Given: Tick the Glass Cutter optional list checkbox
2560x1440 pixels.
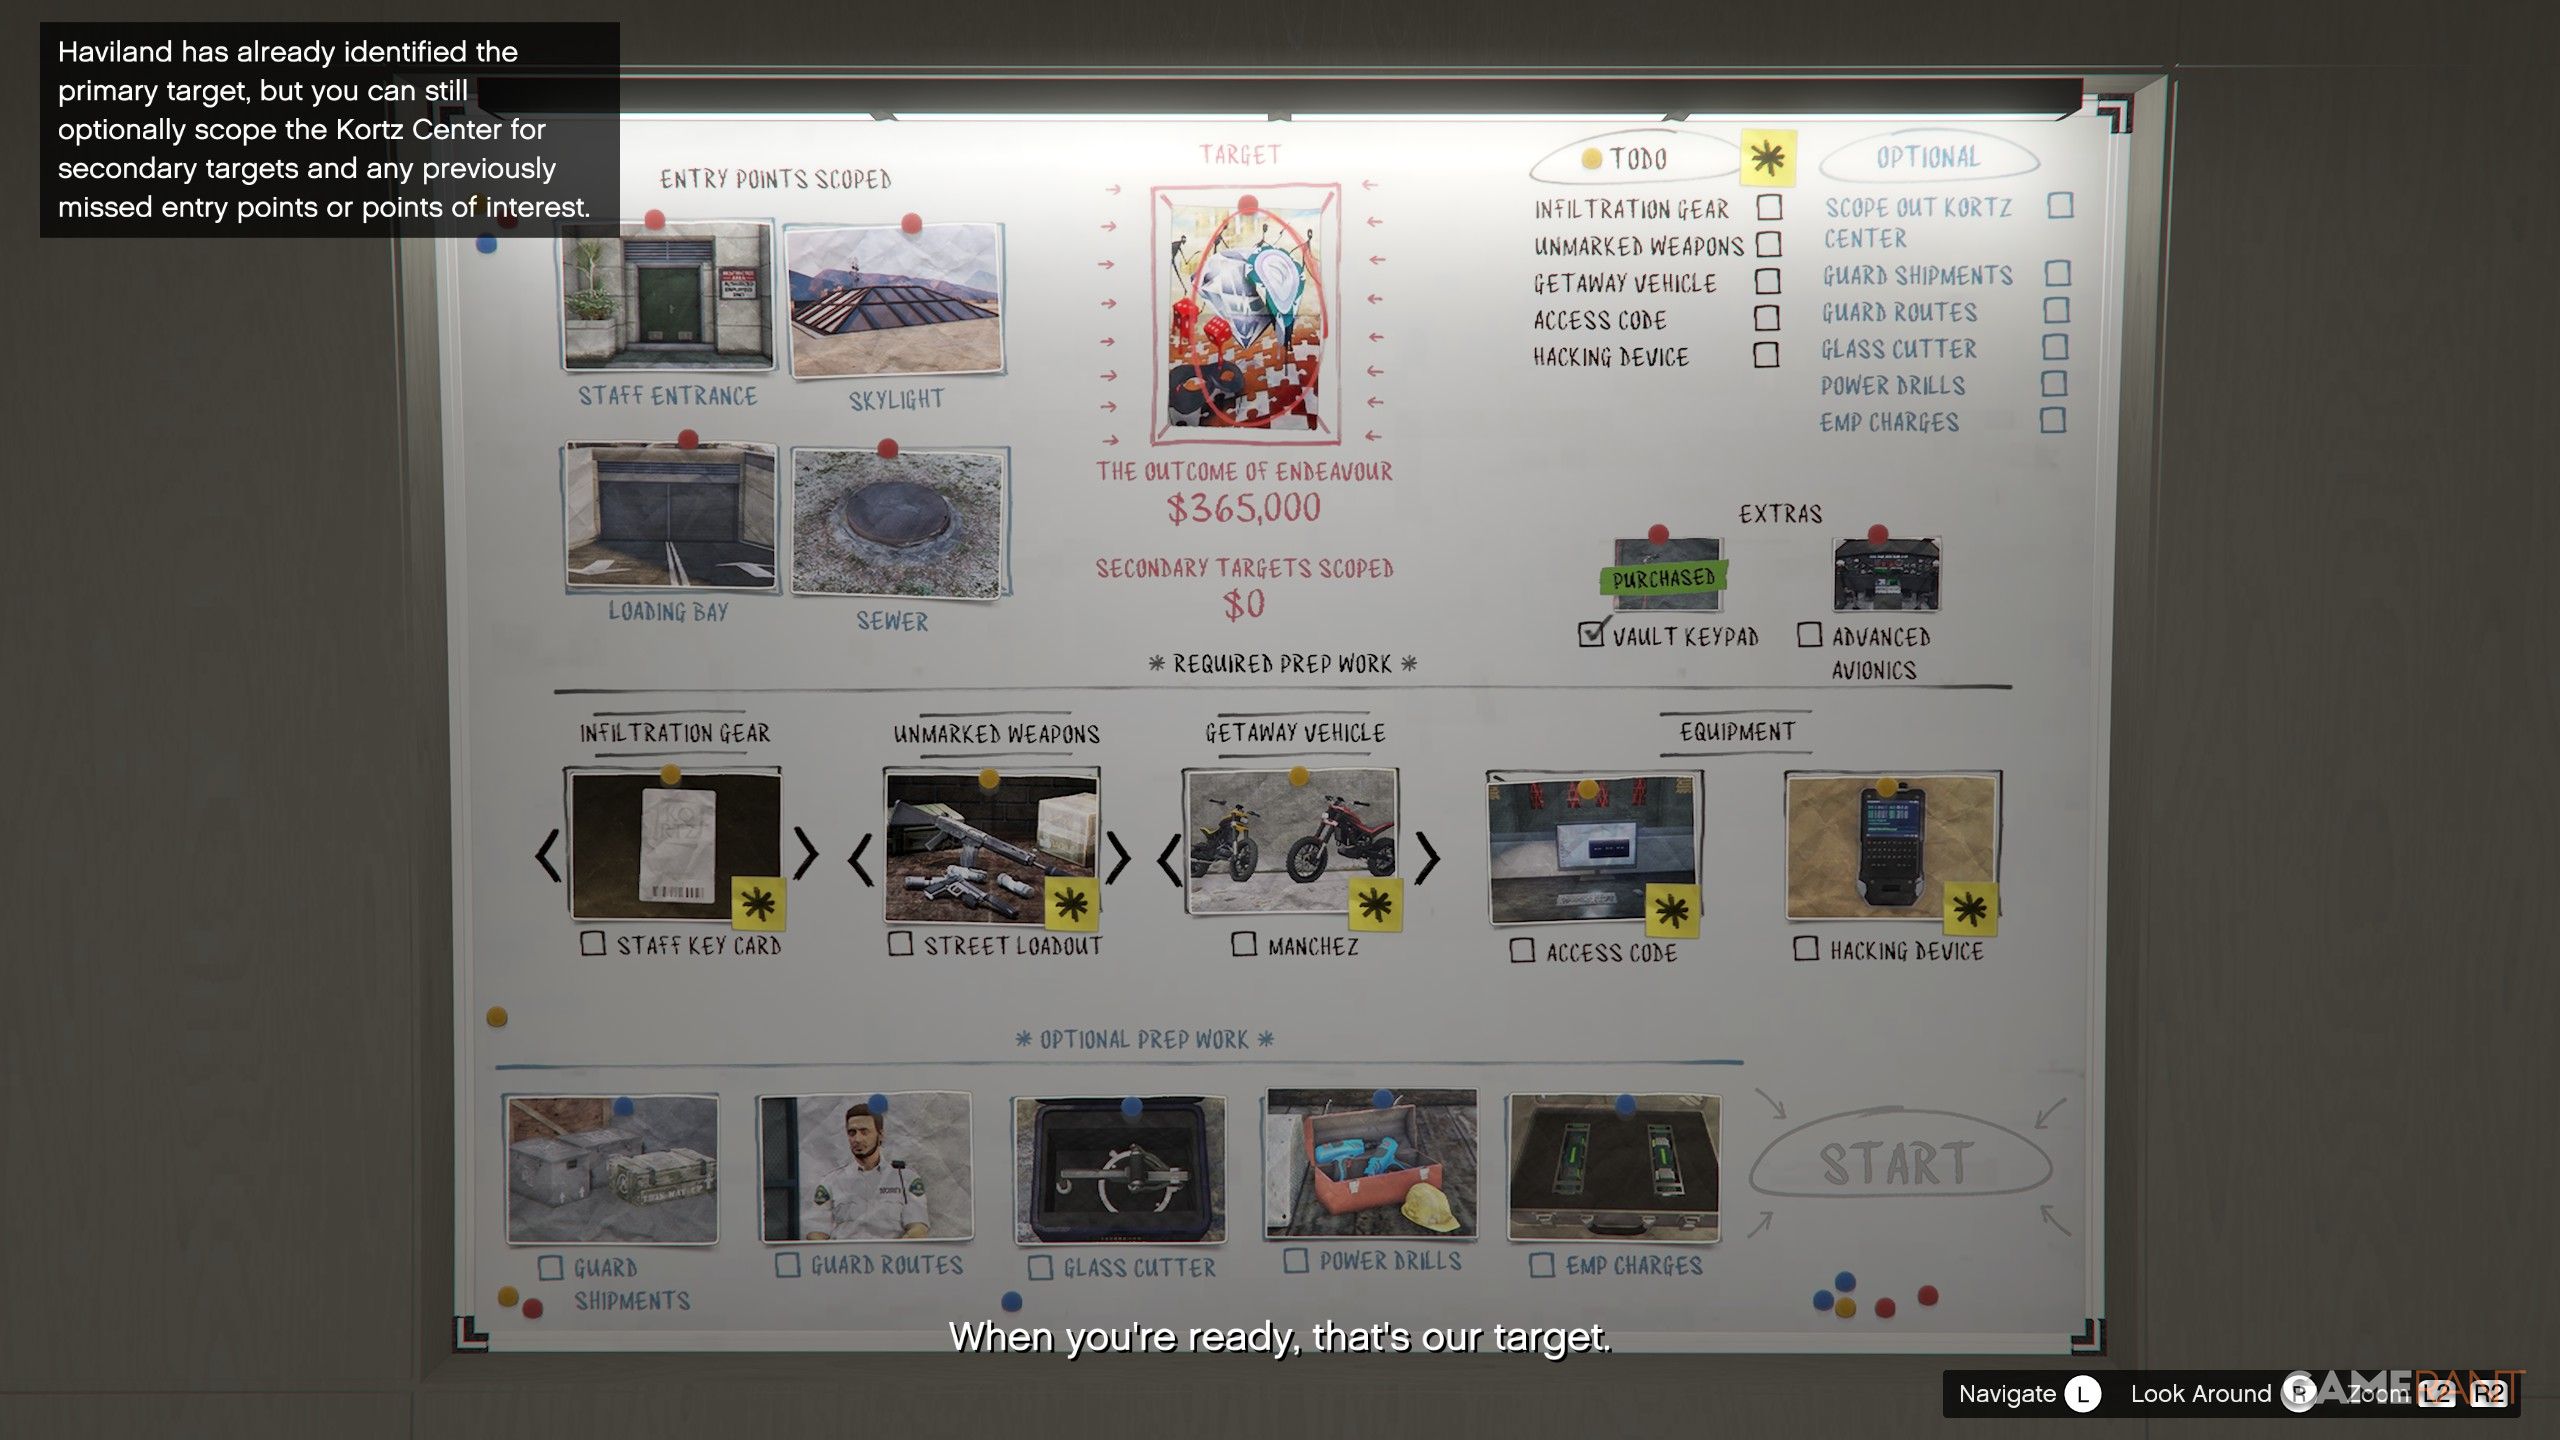Looking at the screenshot, I should point(2056,347).
